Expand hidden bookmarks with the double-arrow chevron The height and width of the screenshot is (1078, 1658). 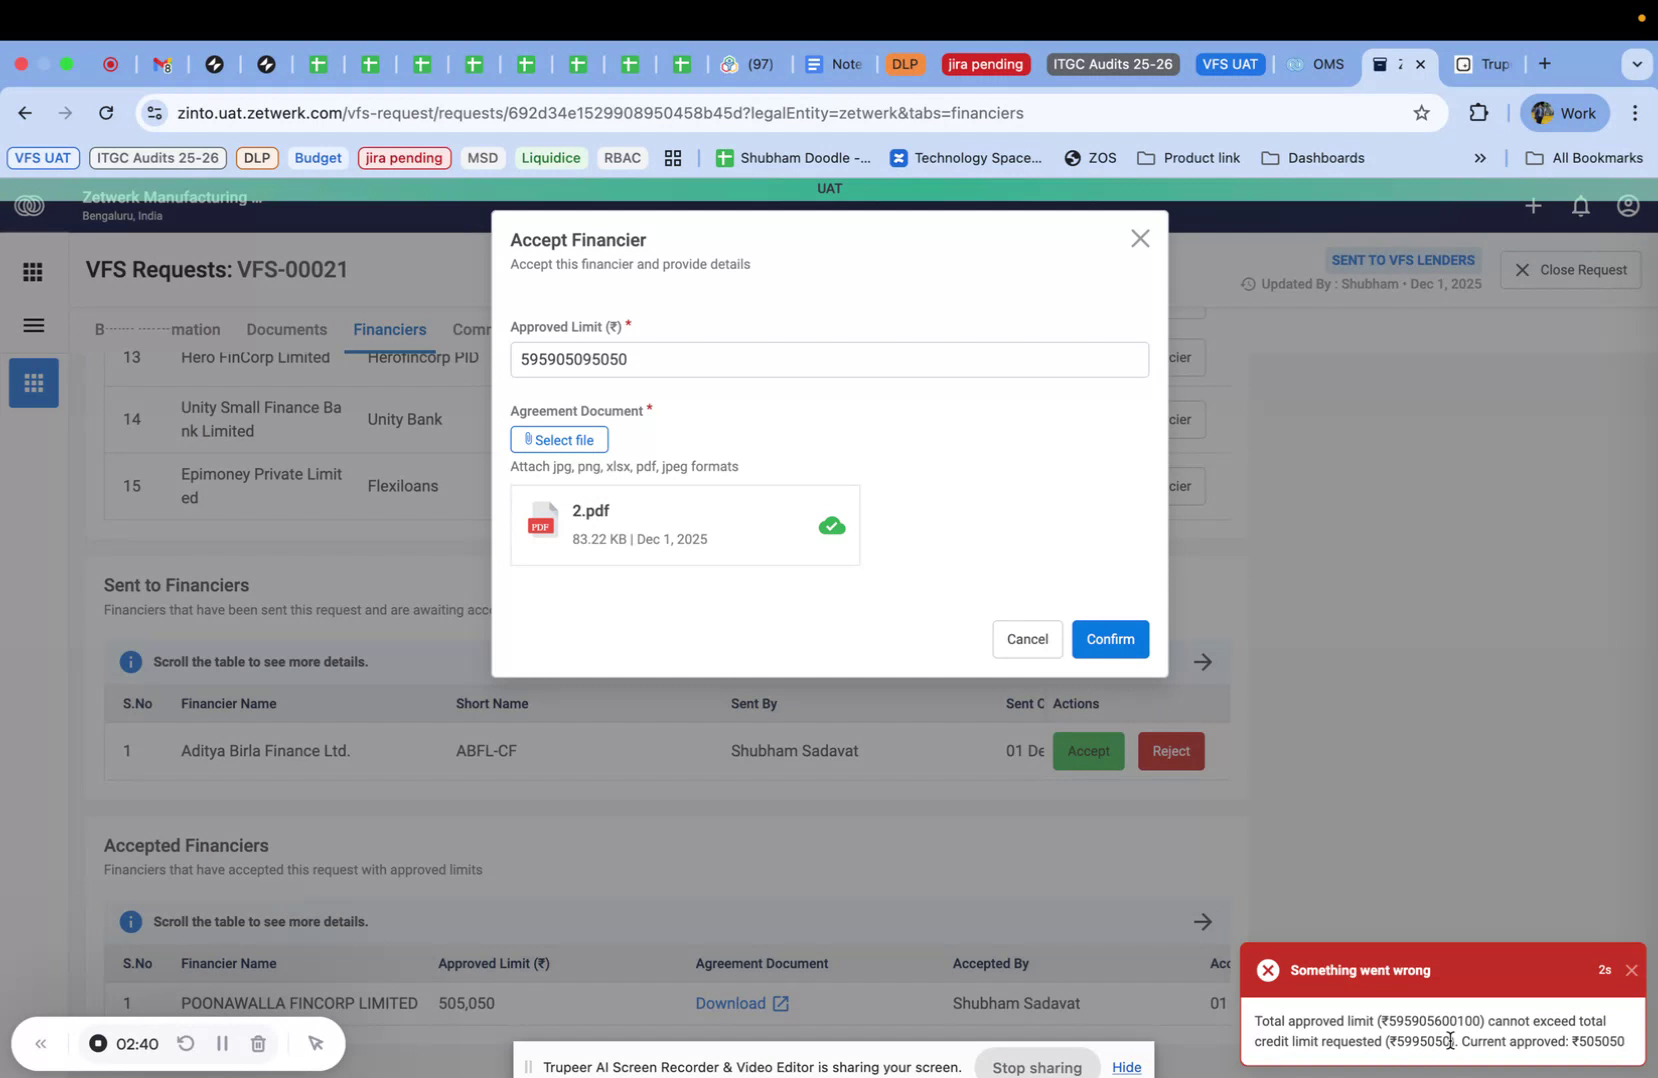point(1481,158)
